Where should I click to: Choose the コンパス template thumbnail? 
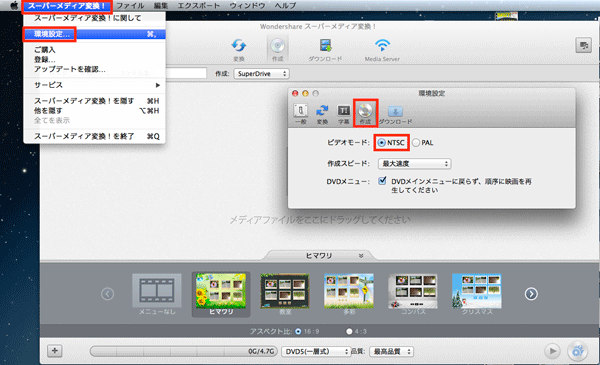pos(413,294)
